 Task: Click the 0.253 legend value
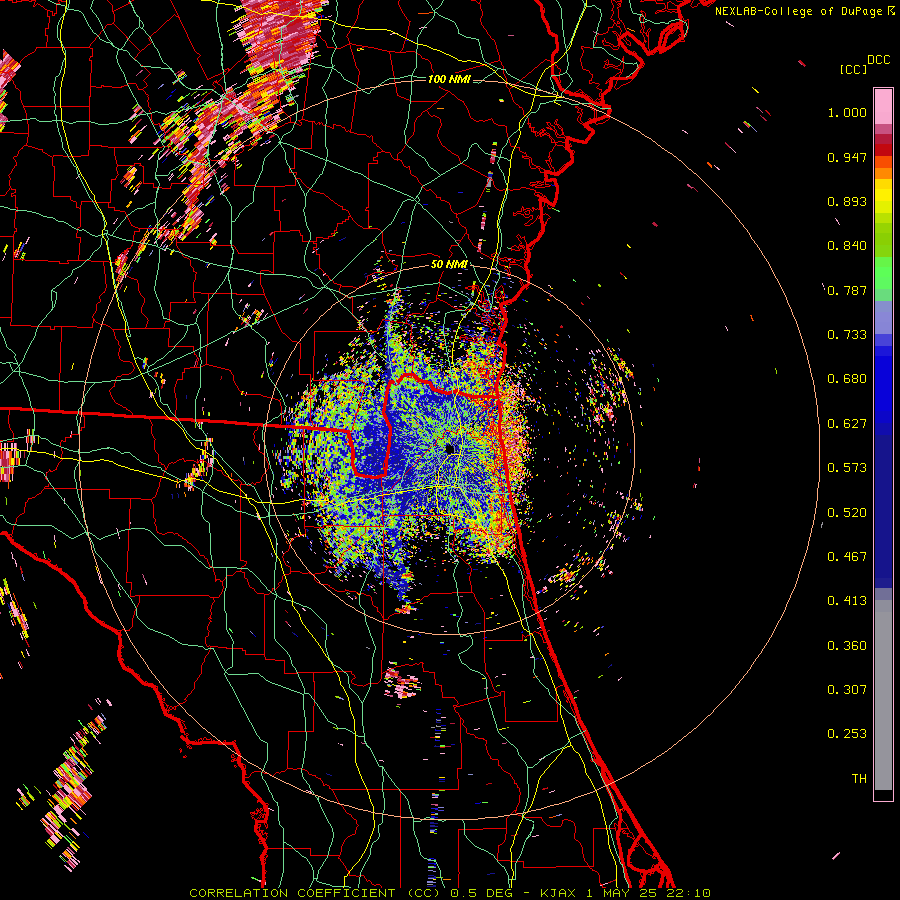click(x=847, y=734)
